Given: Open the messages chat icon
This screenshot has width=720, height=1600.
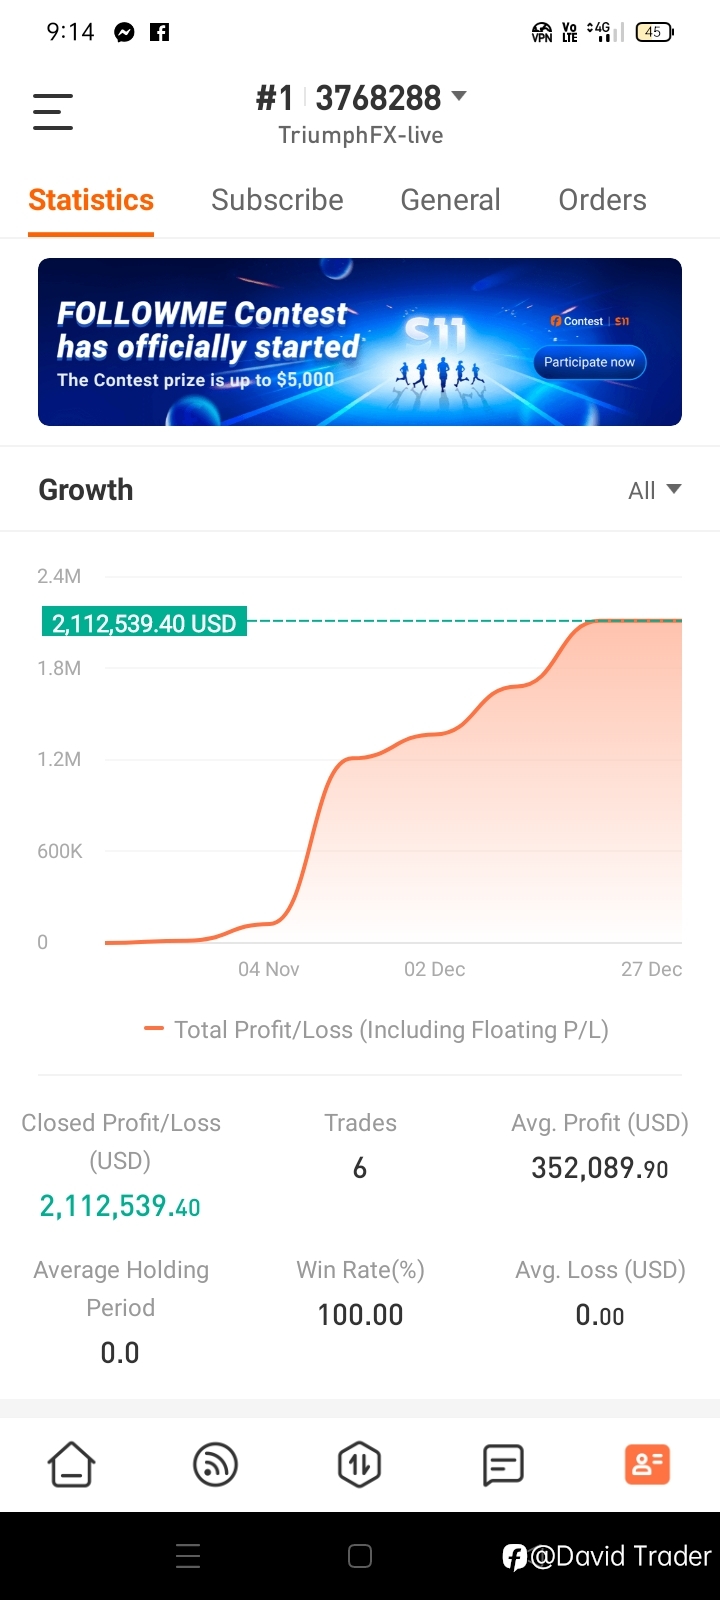Looking at the screenshot, I should (x=503, y=1465).
